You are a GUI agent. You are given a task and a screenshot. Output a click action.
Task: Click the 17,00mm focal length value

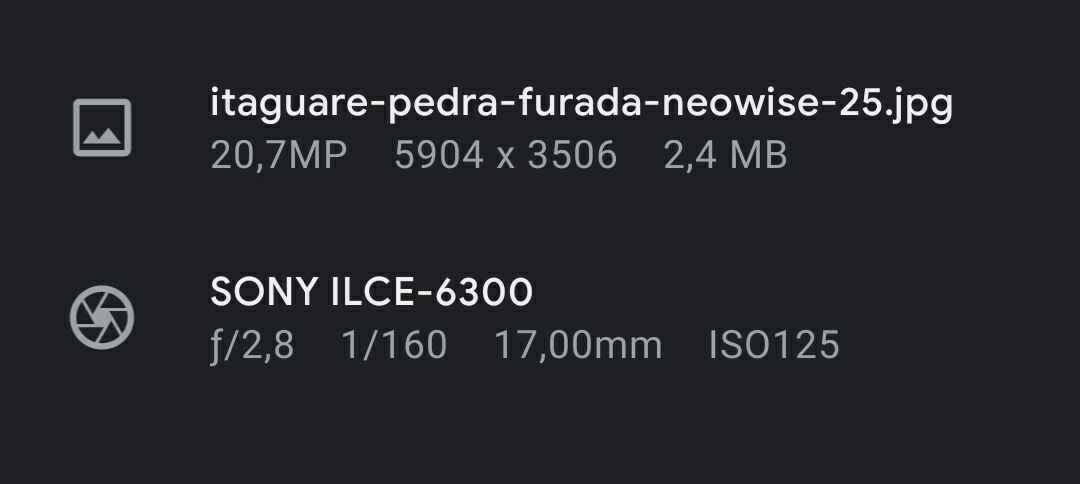pyautogui.click(x=578, y=345)
